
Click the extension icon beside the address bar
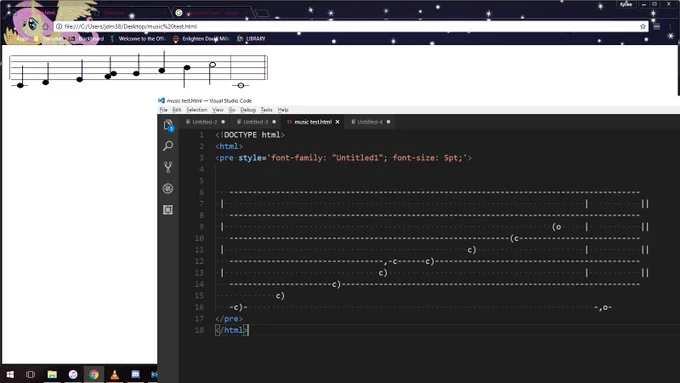(x=657, y=26)
